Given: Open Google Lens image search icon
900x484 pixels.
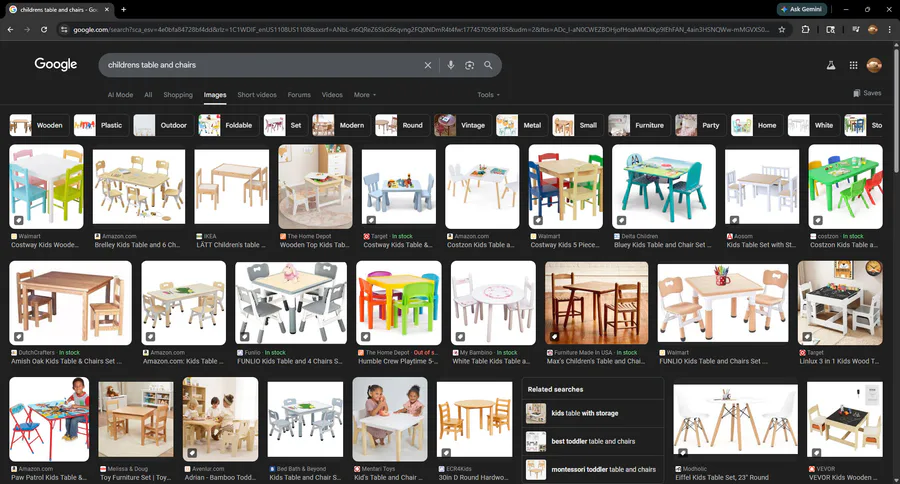Looking at the screenshot, I should (470, 65).
